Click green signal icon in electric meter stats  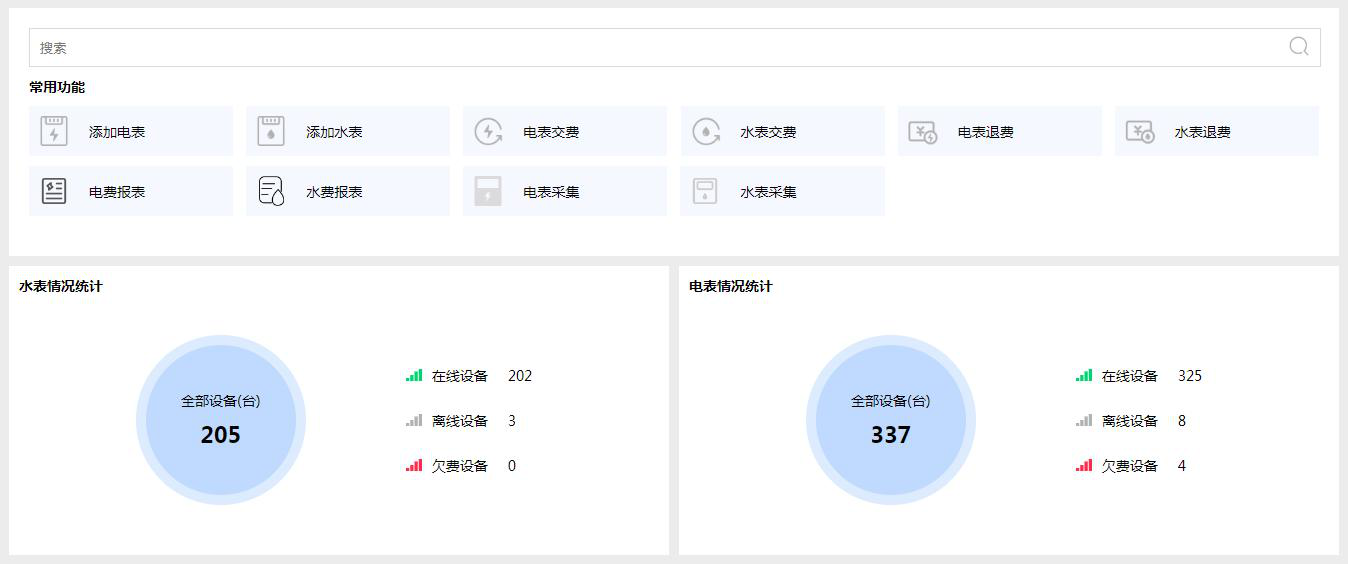click(1084, 375)
